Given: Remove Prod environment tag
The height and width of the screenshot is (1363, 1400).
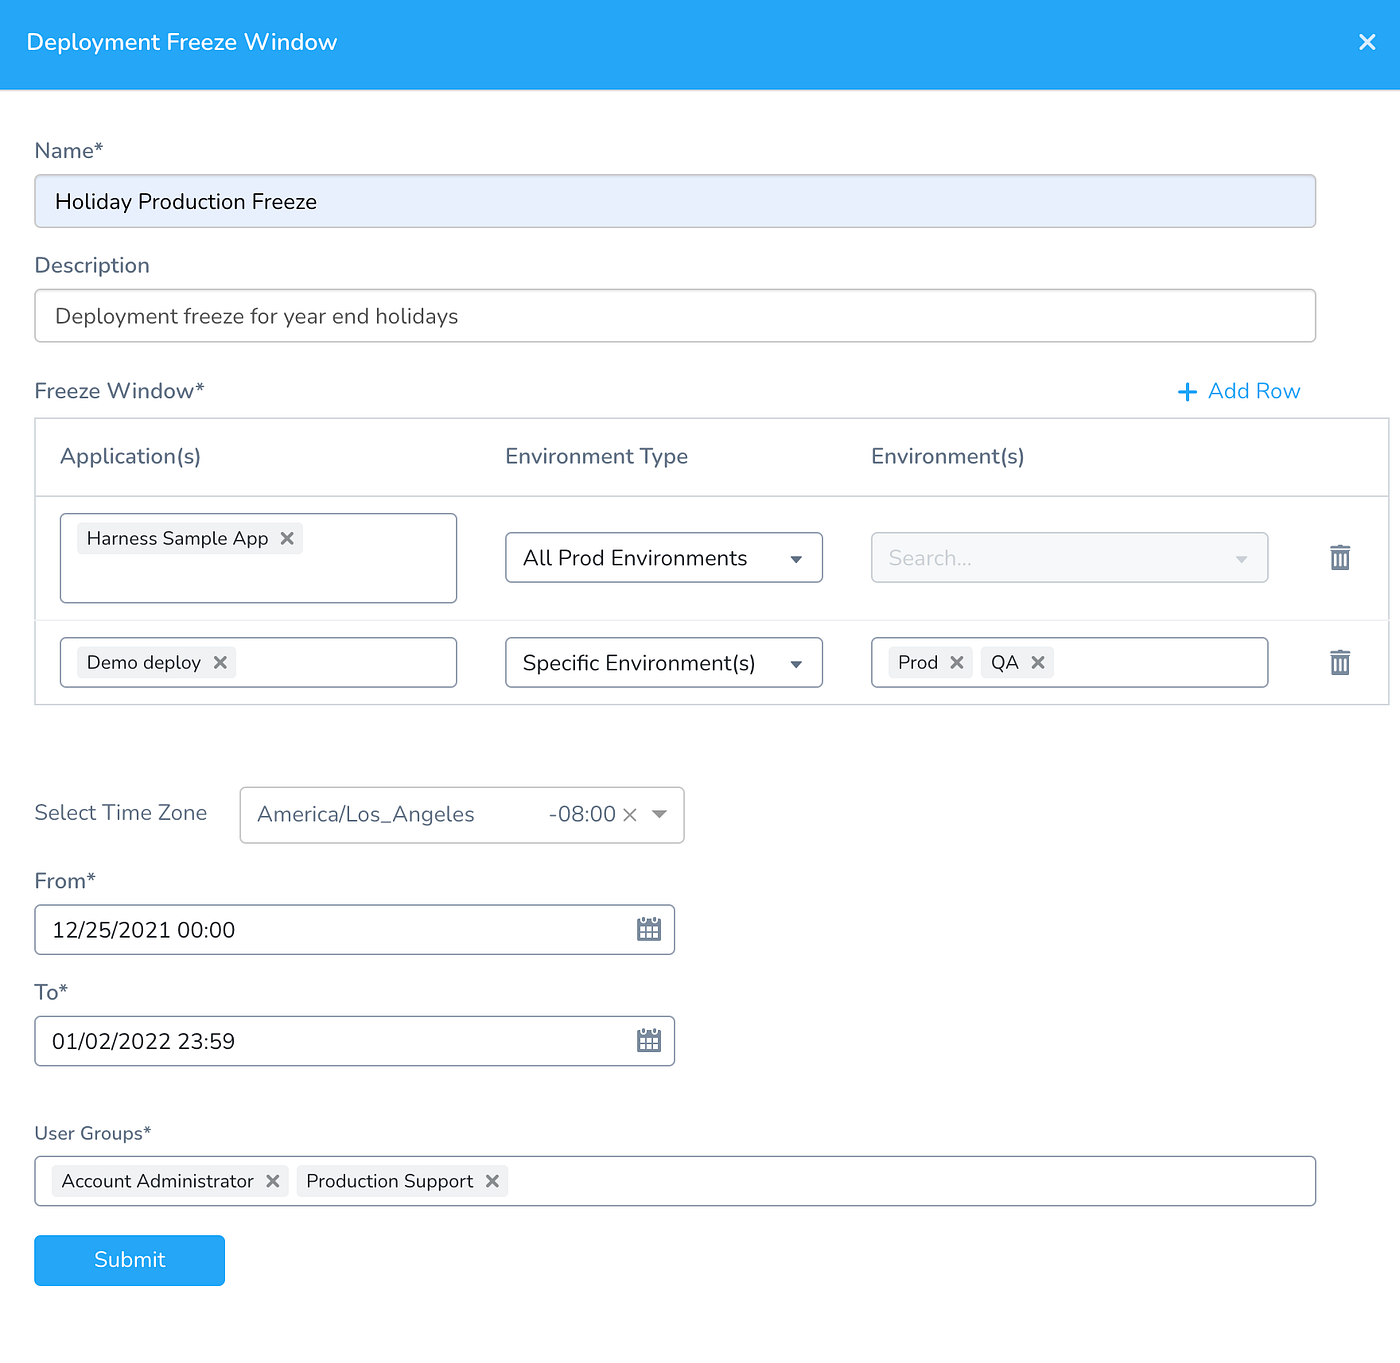Looking at the screenshot, I should [x=957, y=662].
